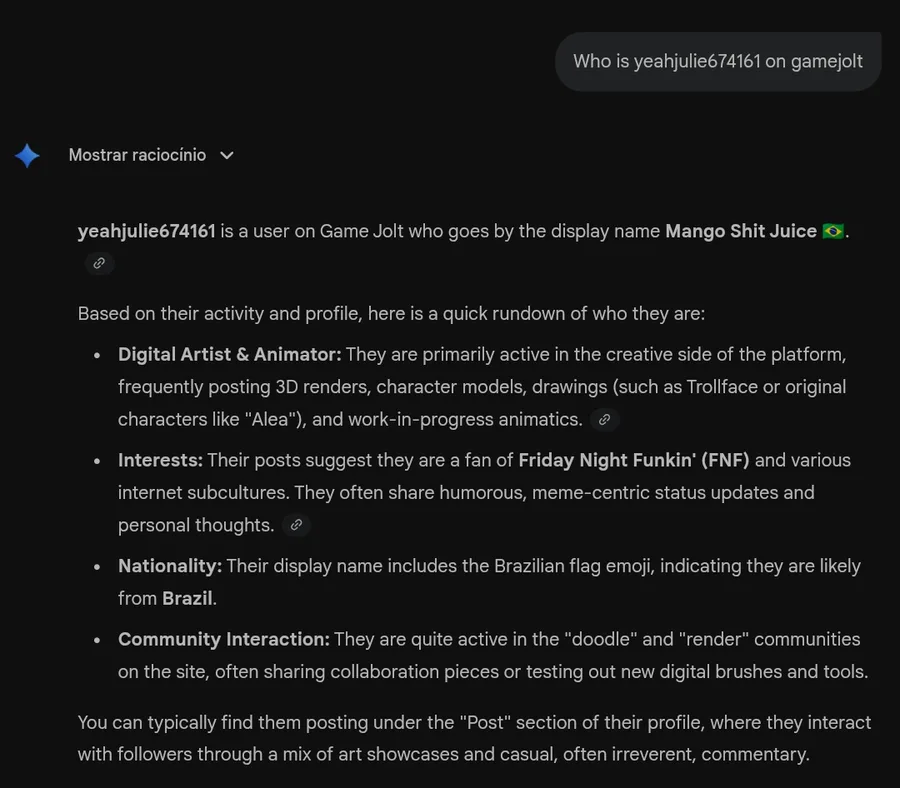900x788 pixels.
Task: Click the bold username "yeahjulie674161" in the response
Action: (x=147, y=232)
